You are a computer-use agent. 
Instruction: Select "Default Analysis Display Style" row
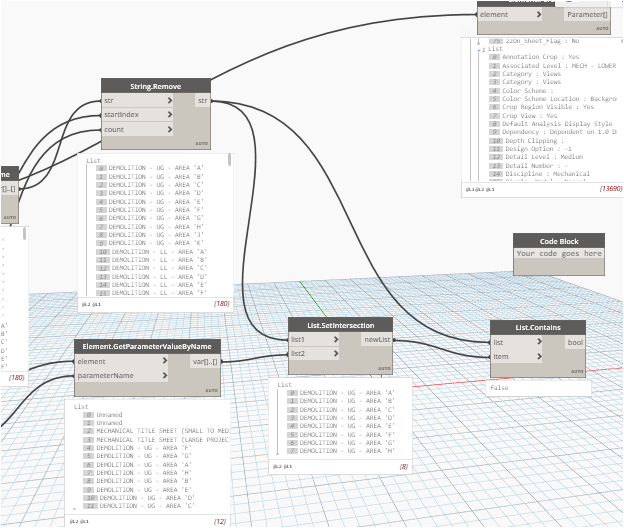(x=551, y=124)
